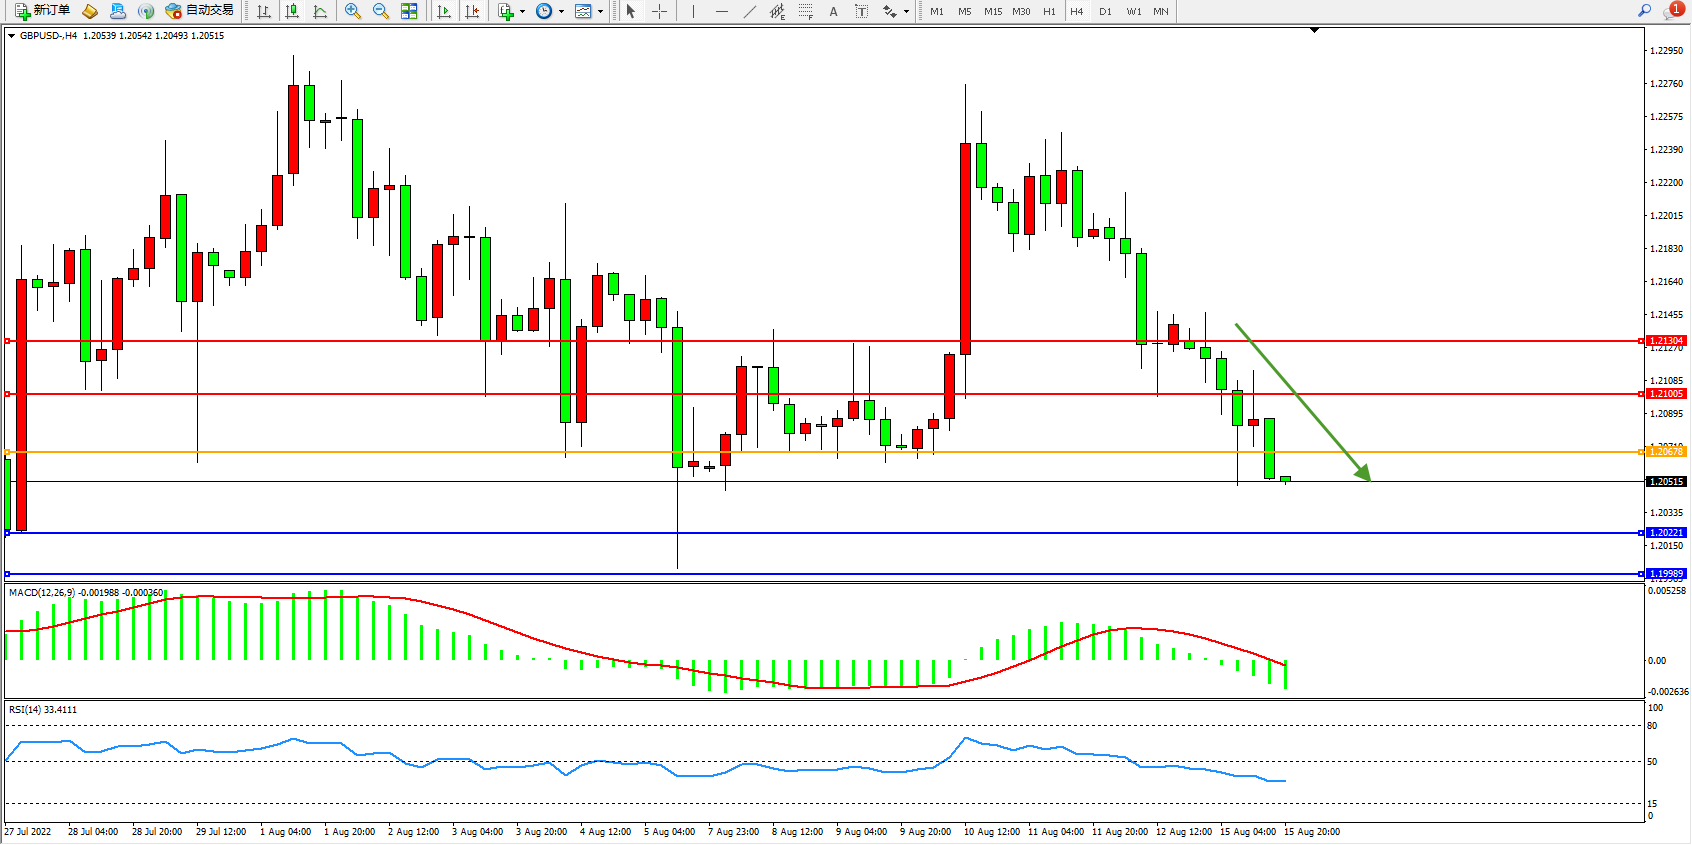1692x845 pixels.
Task: Zoom out on the chart
Action: 381,11
